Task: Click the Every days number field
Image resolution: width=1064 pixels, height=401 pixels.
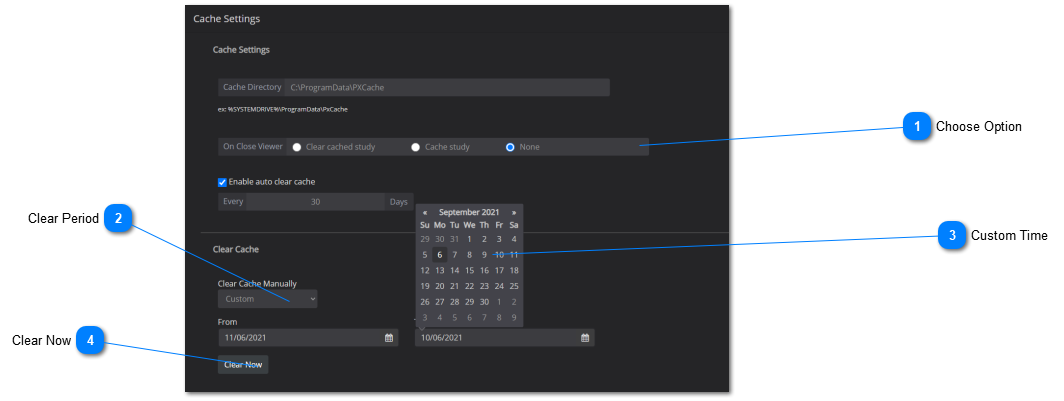Action: (315, 202)
